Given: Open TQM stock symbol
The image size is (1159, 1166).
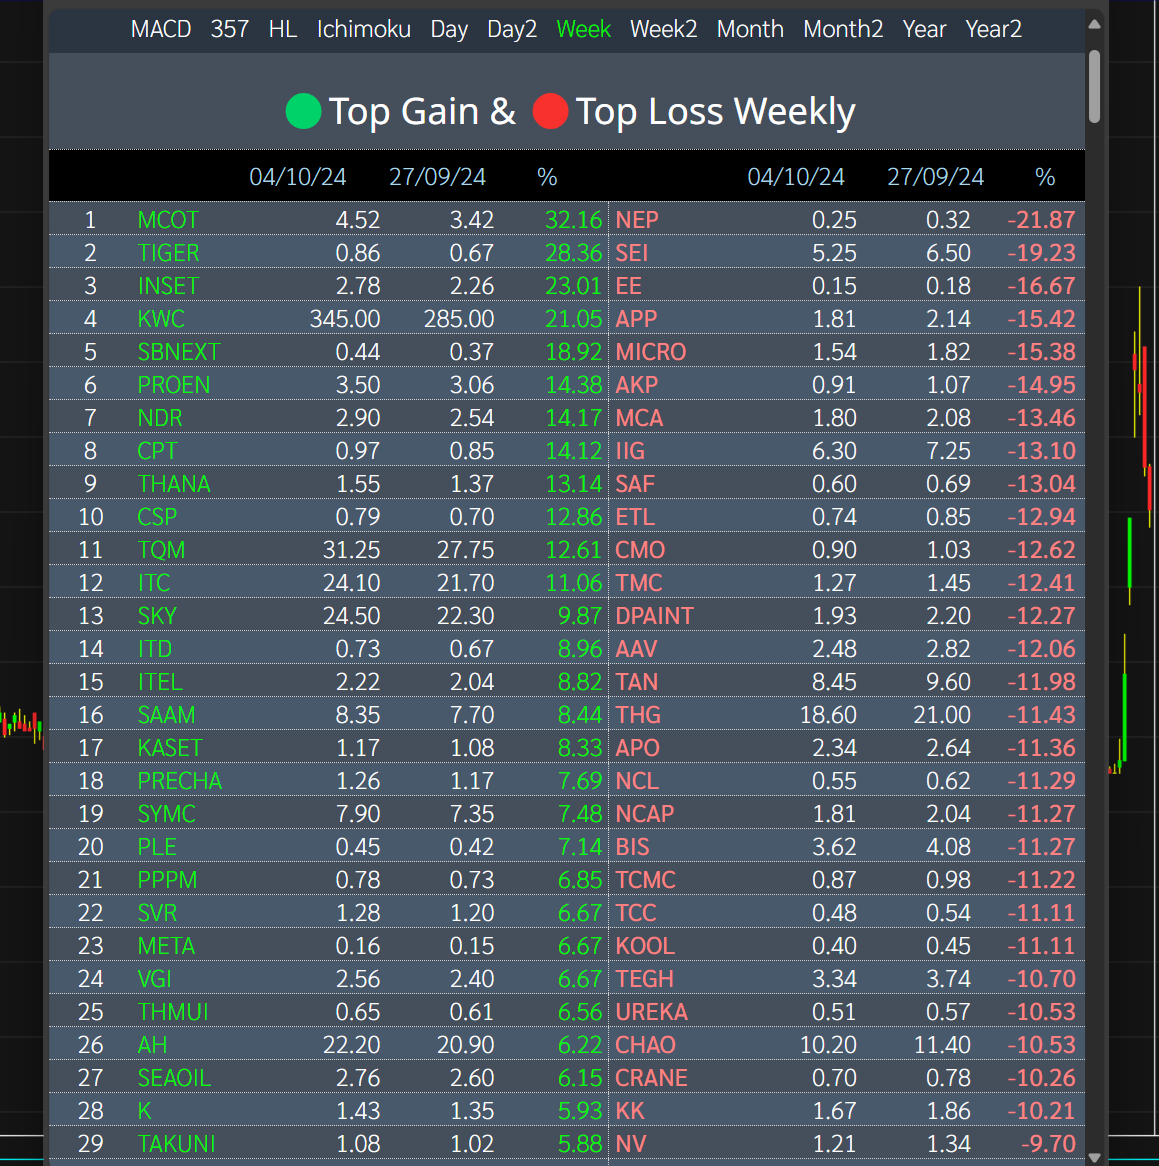Looking at the screenshot, I should (x=161, y=550).
